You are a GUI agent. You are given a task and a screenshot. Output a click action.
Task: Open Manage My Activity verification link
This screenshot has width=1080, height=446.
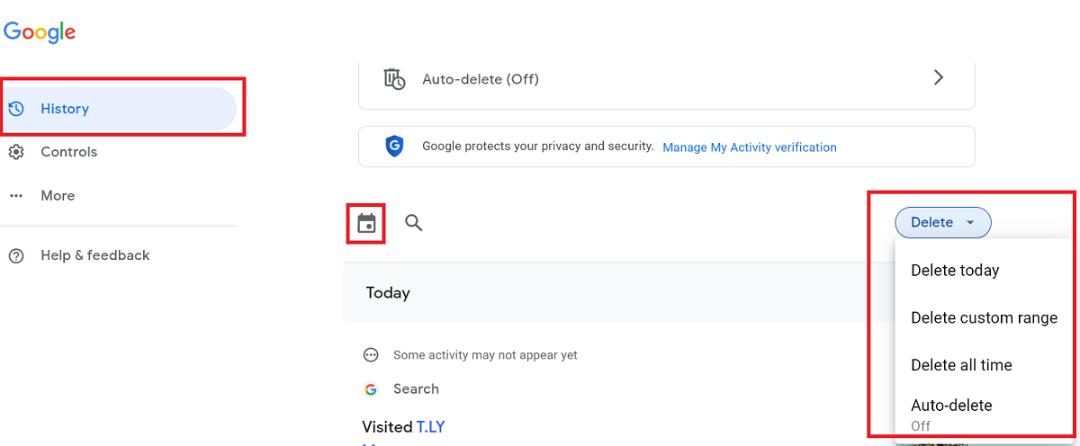click(x=749, y=147)
